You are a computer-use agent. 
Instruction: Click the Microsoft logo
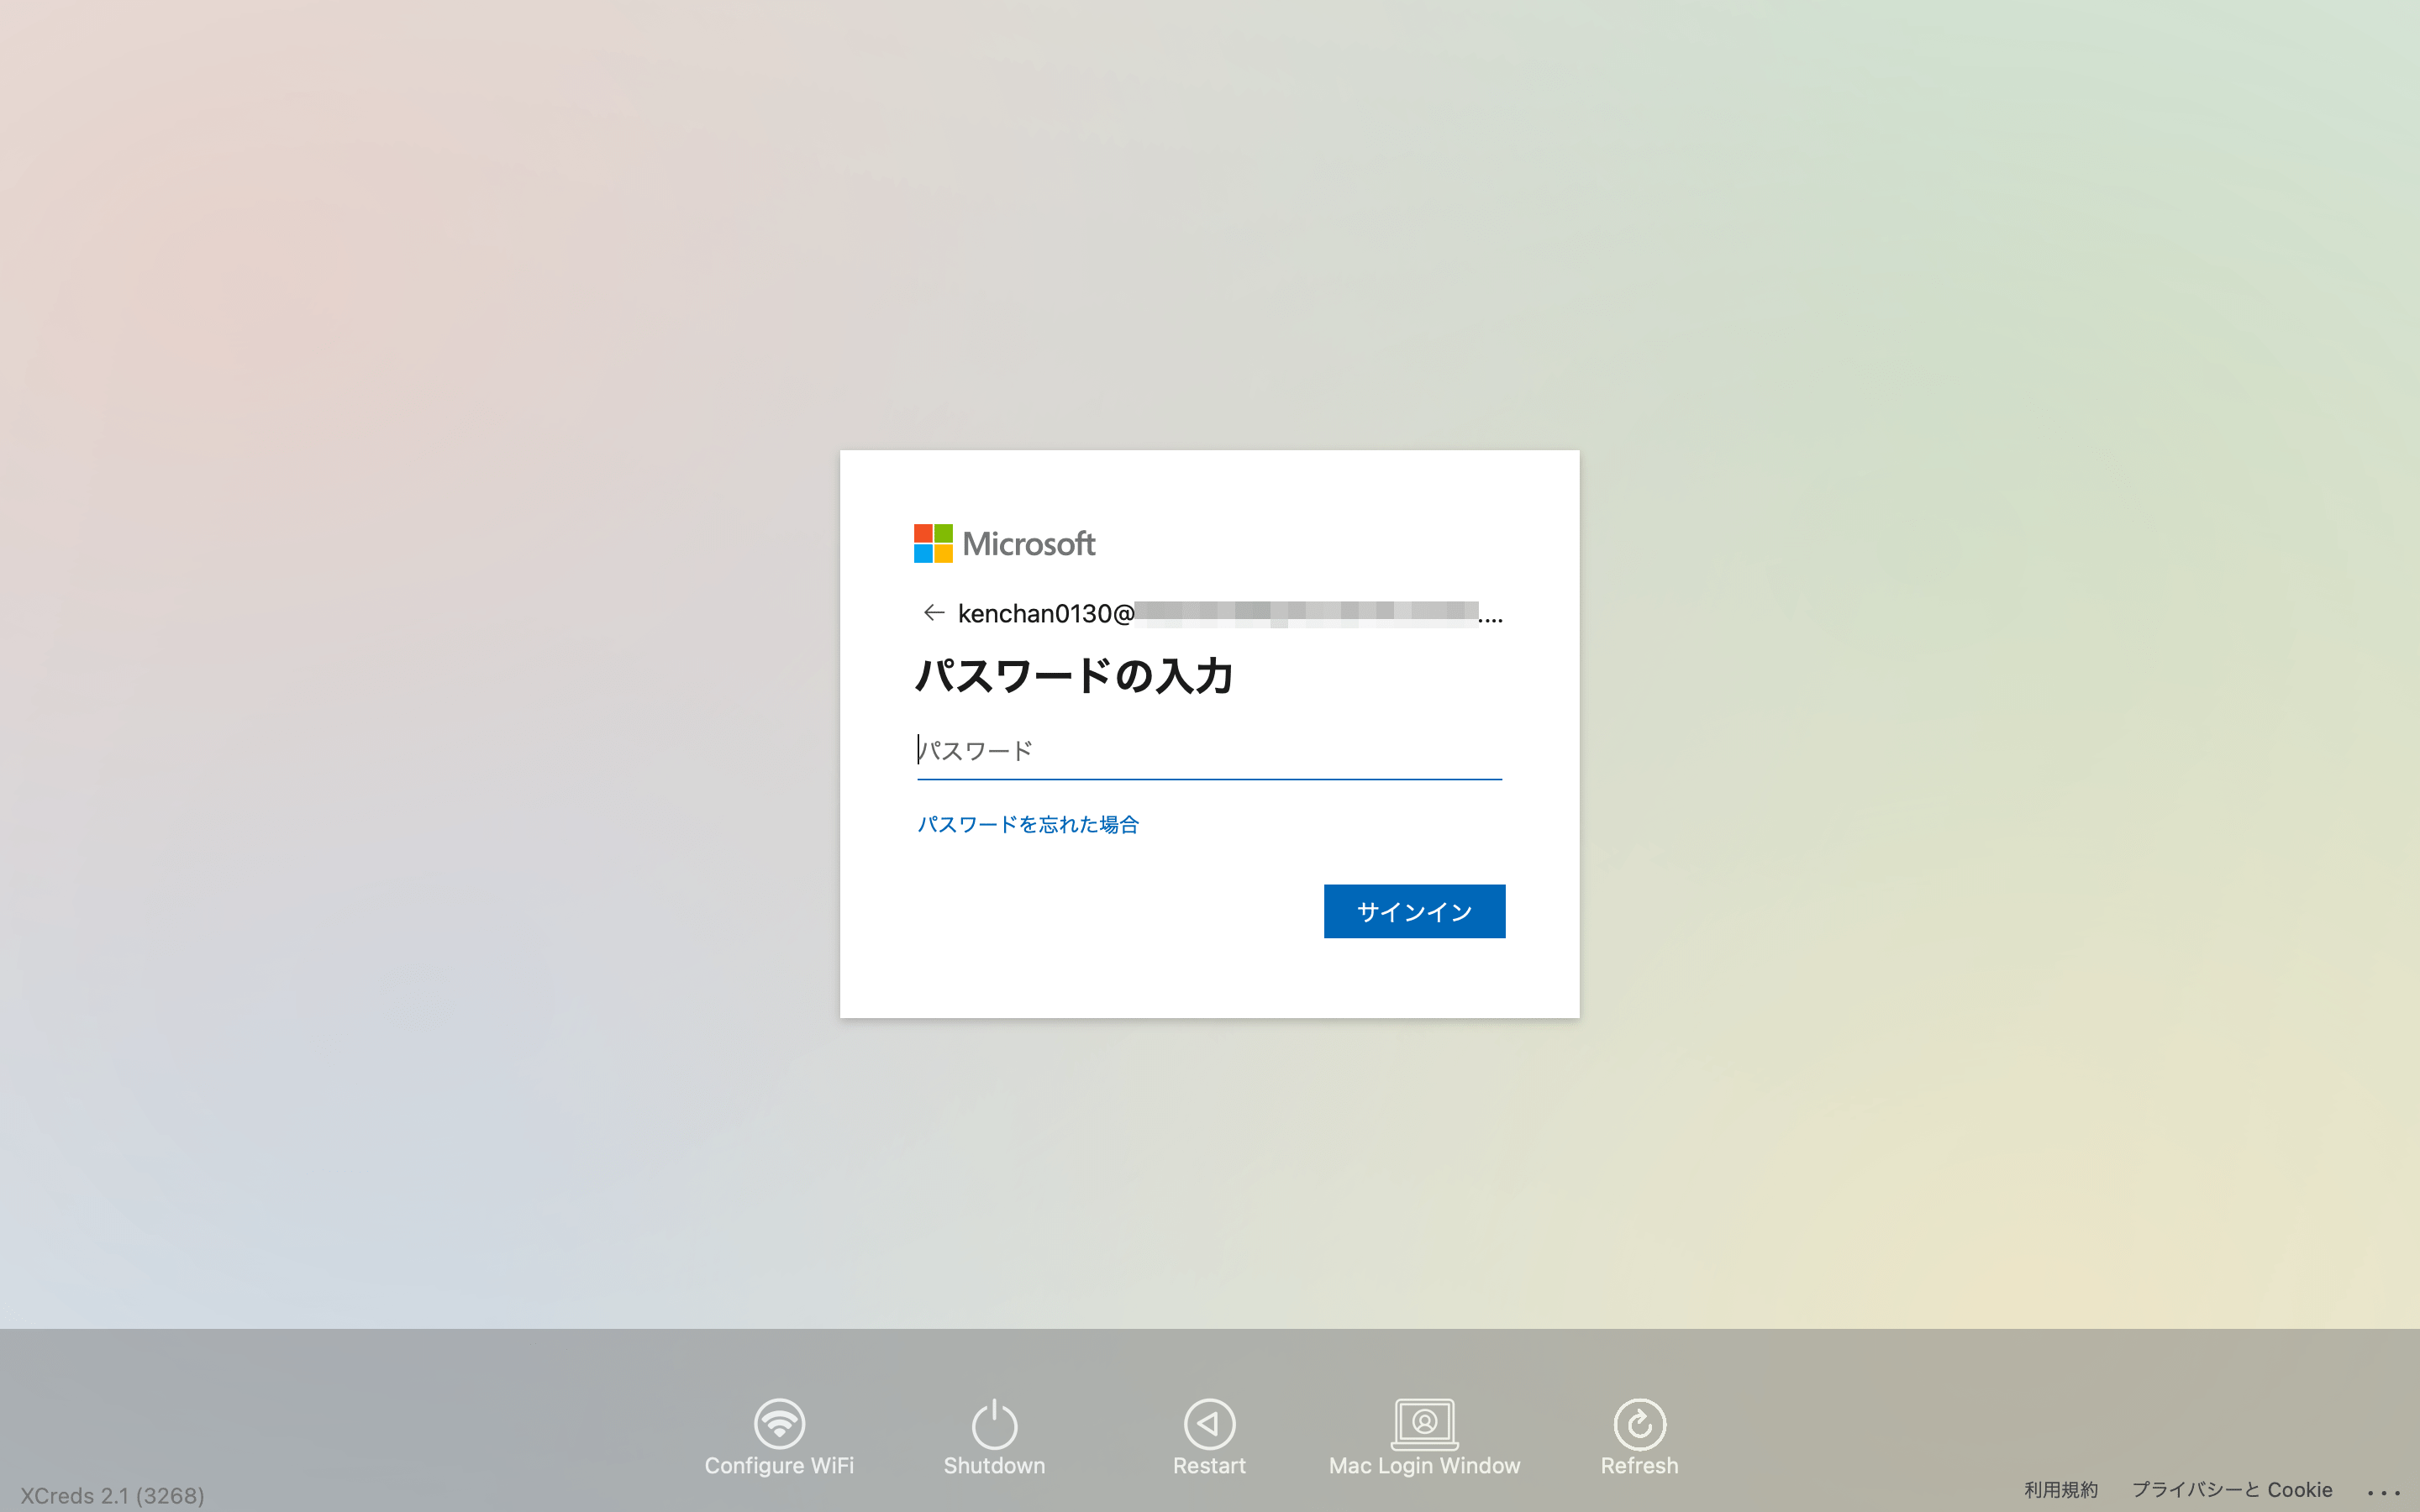pyautogui.click(x=1004, y=543)
